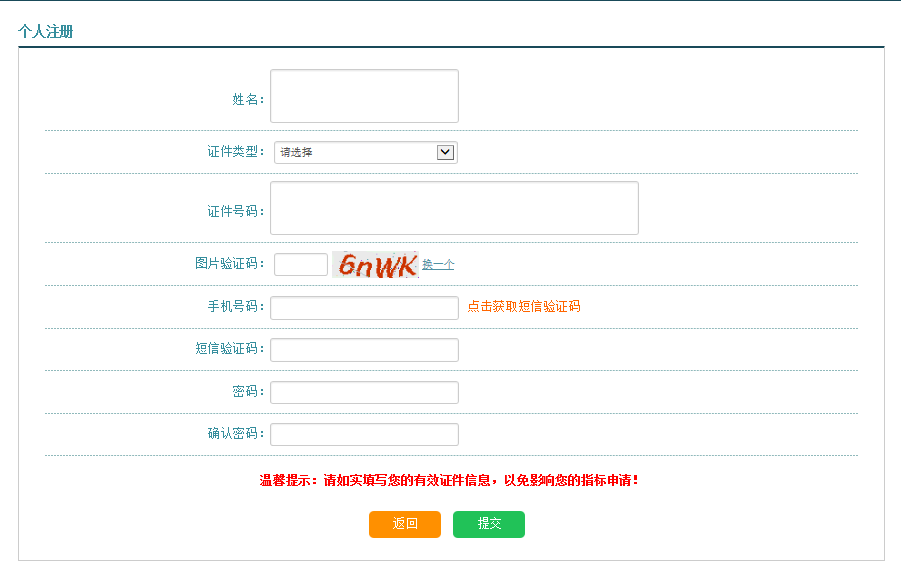This screenshot has height=562, width=901.
Task: Click the arrow button of 证件类型 combo box
Action: (446, 152)
